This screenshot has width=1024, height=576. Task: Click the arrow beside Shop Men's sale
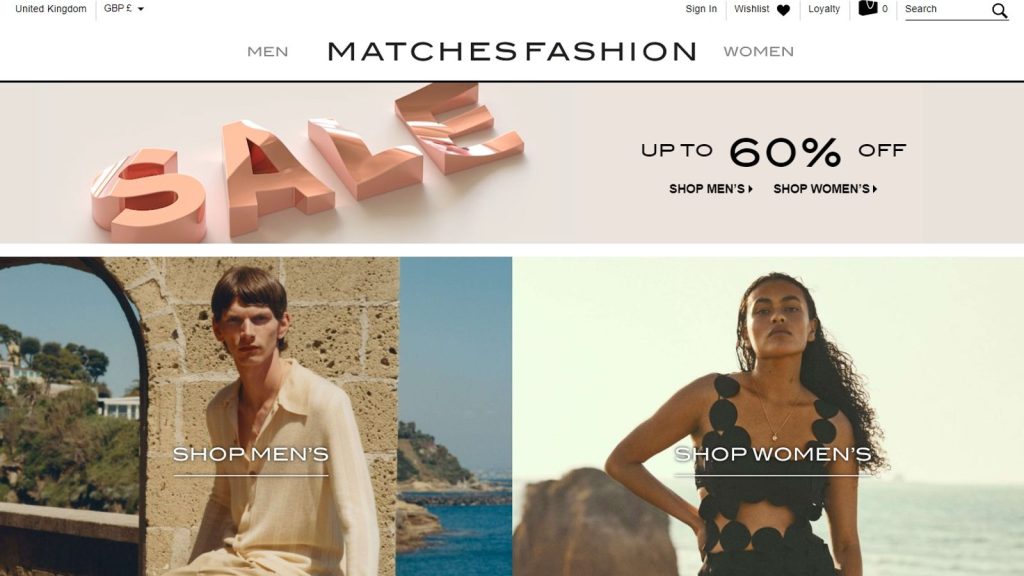(750, 189)
